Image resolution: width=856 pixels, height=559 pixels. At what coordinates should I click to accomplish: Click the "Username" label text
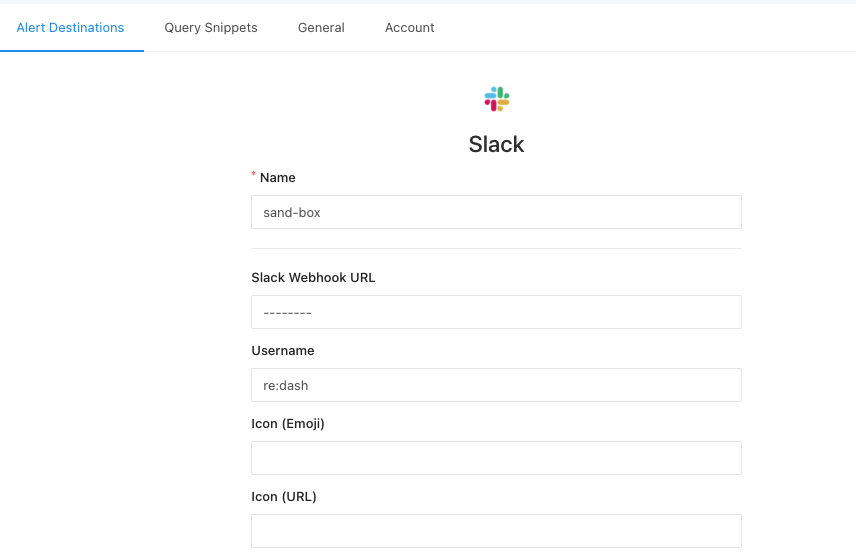coord(283,350)
